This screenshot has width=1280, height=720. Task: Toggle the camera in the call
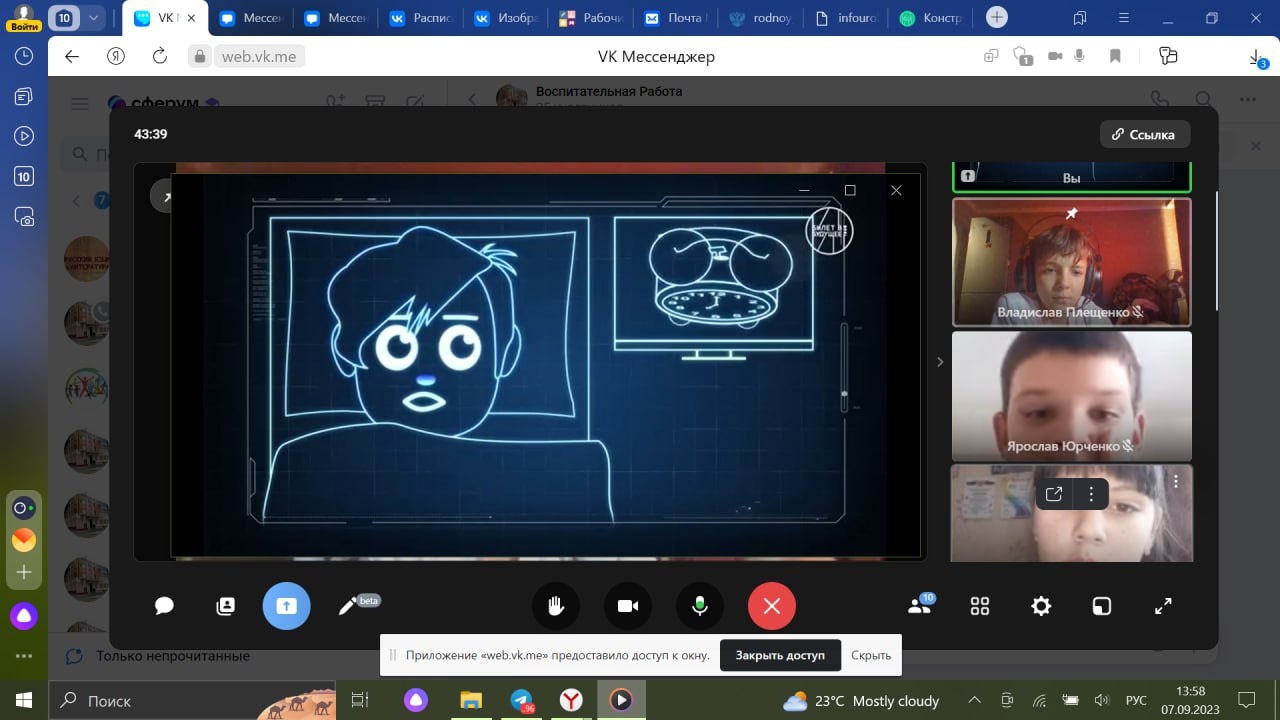(x=628, y=606)
